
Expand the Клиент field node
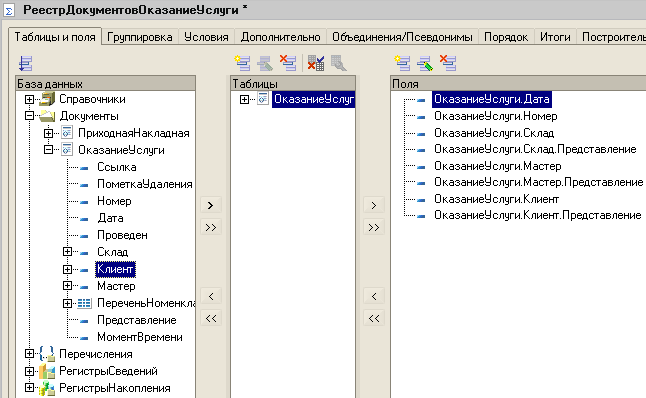(x=67, y=269)
